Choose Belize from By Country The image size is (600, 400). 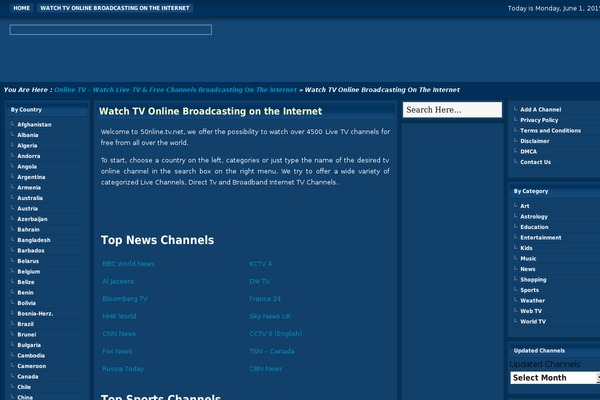pyautogui.click(x=26, y=282)
